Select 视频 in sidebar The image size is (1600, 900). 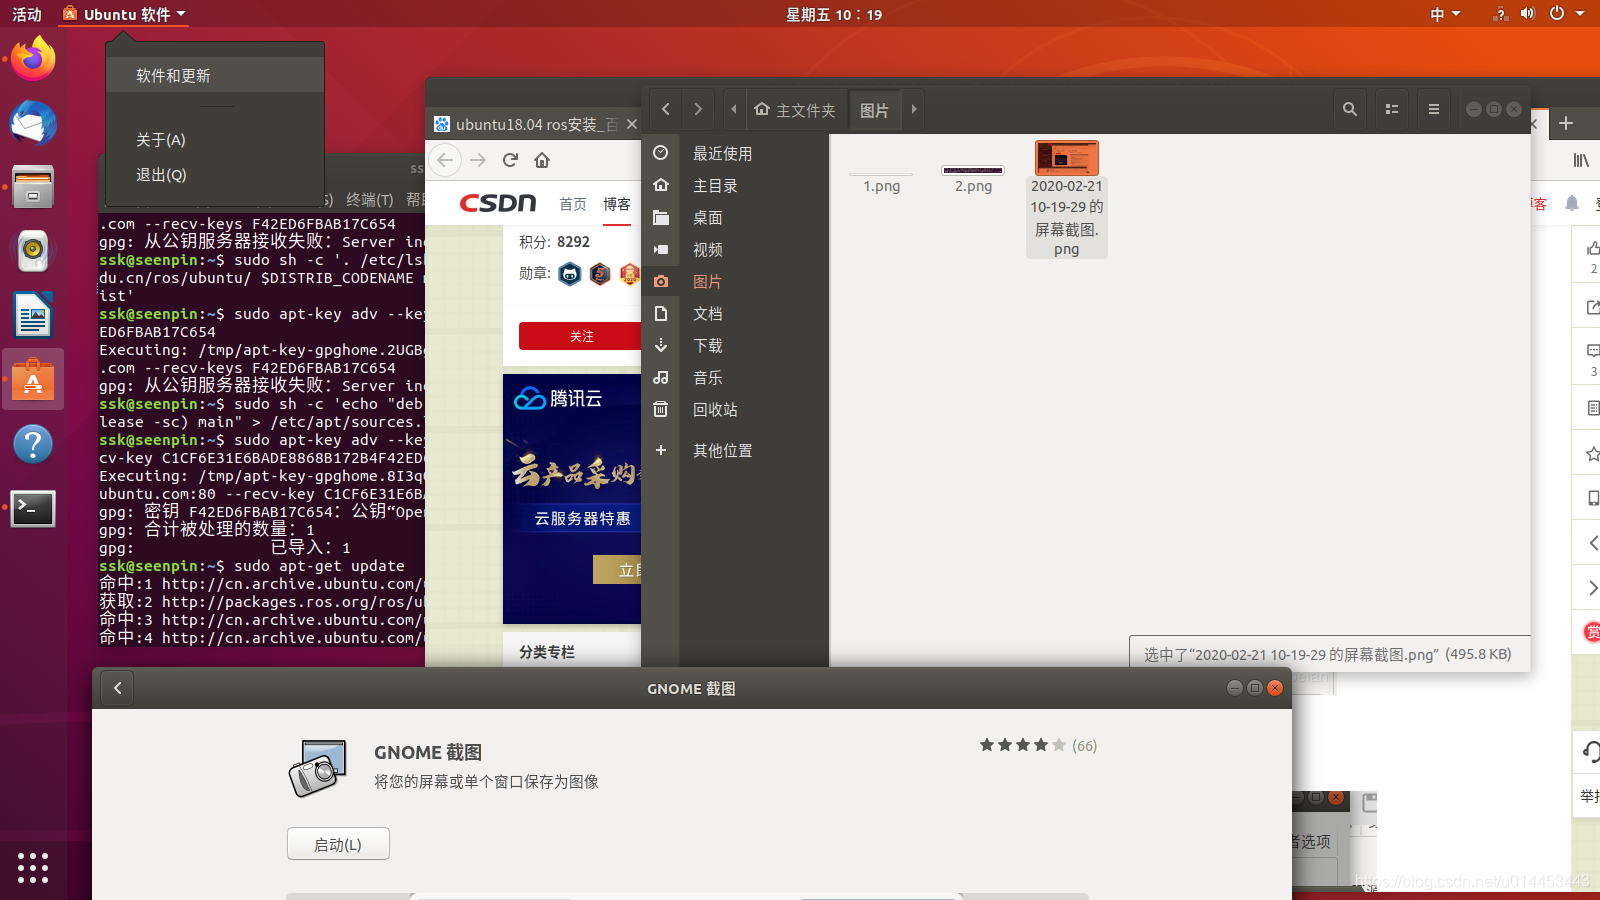735,250
